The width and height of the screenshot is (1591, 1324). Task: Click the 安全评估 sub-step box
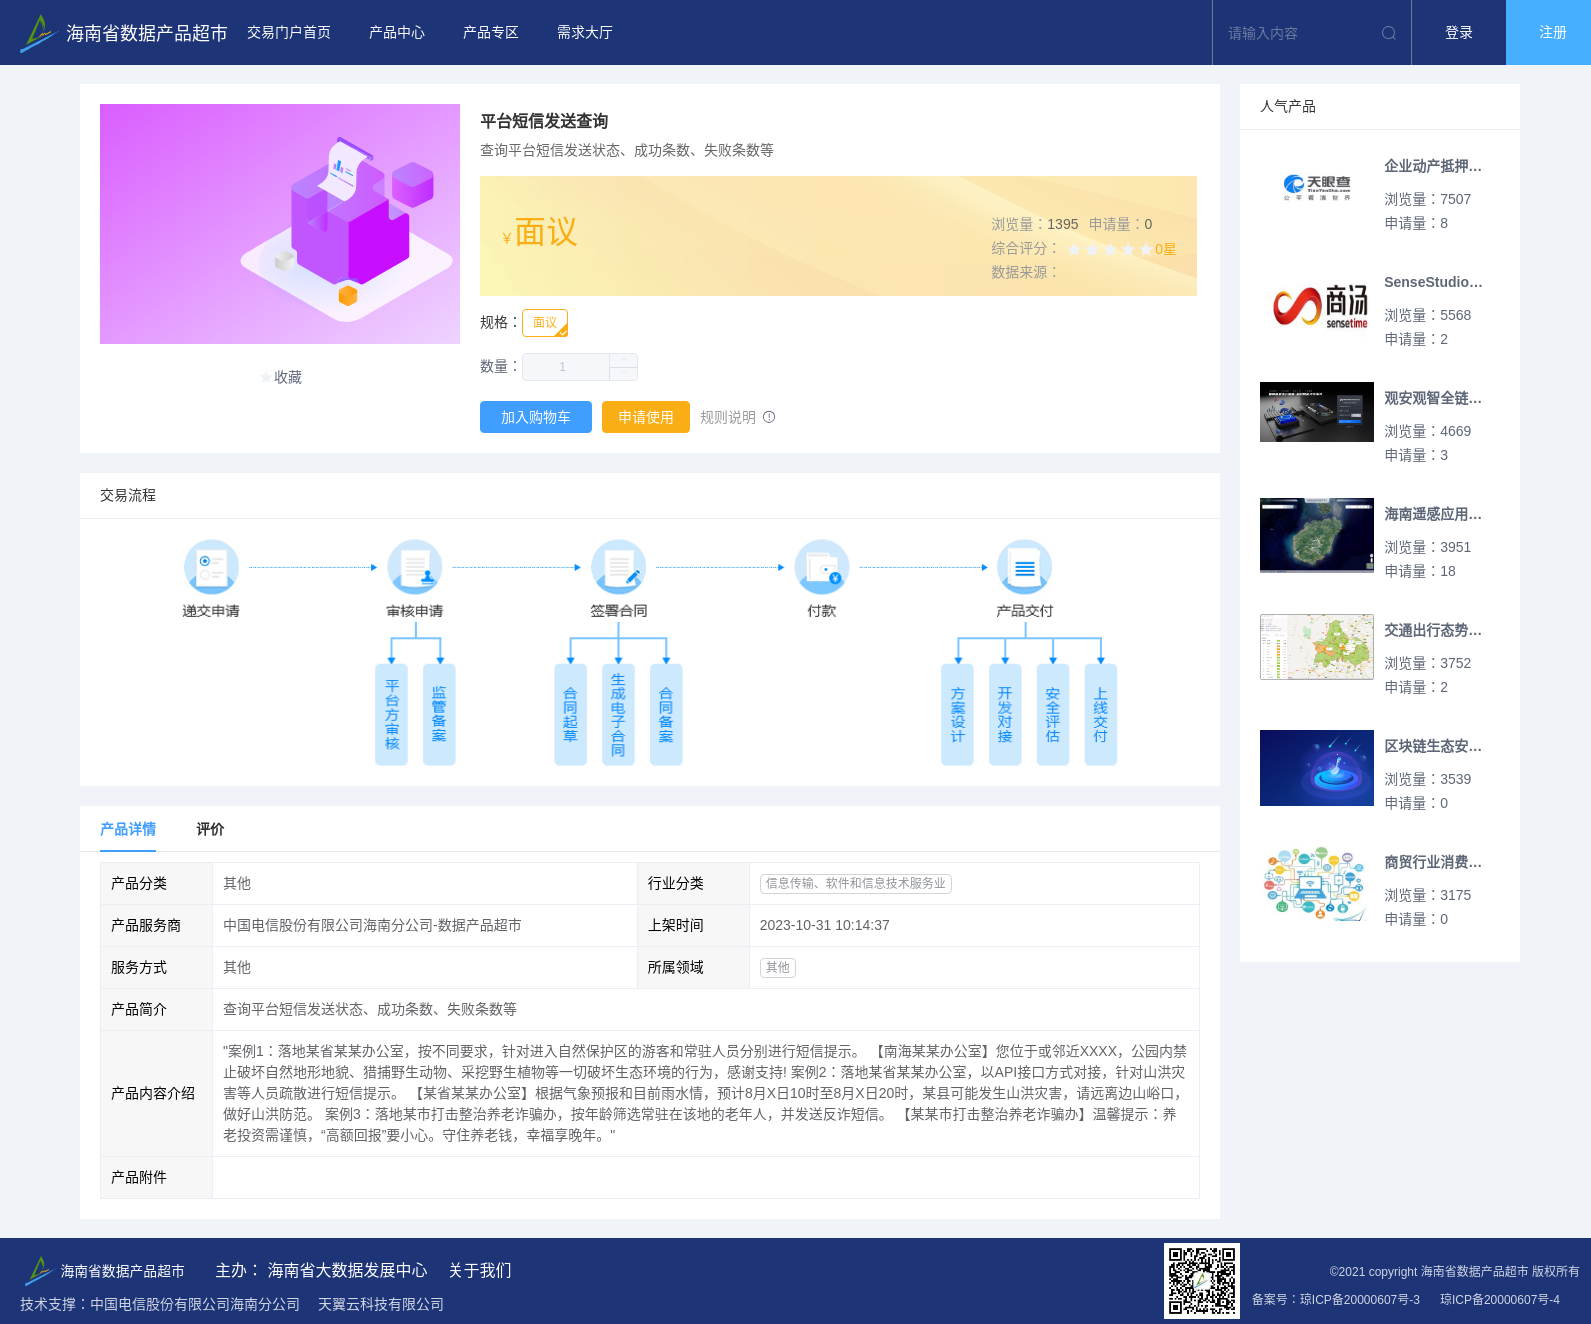click(1053, 715)
